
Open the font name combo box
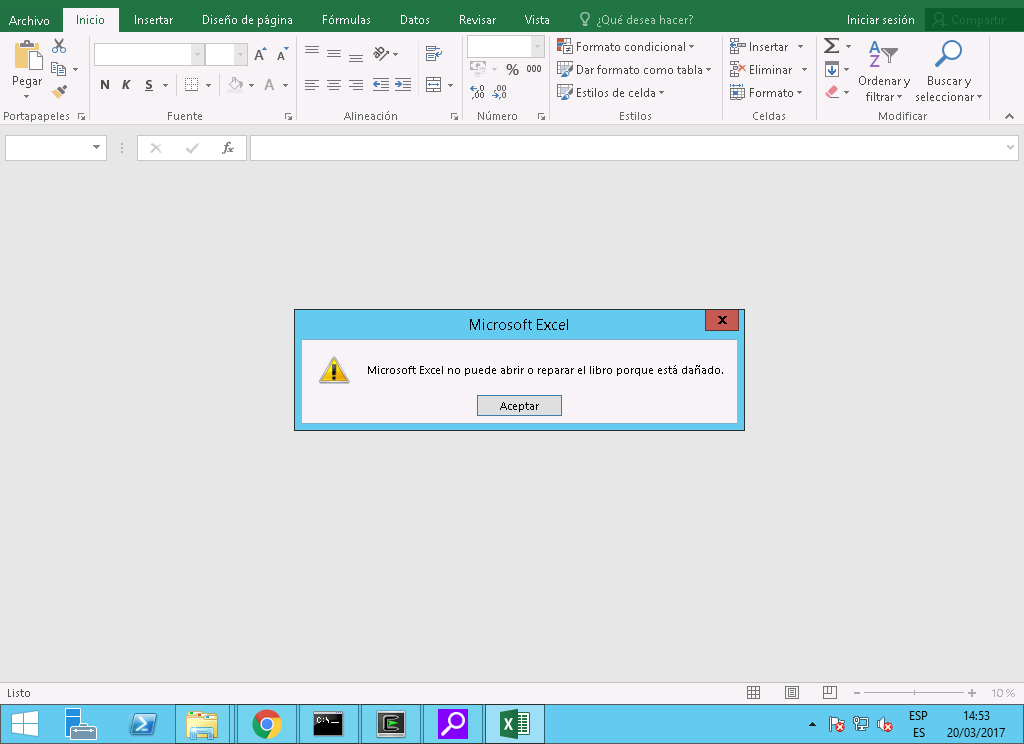[149, 55]
